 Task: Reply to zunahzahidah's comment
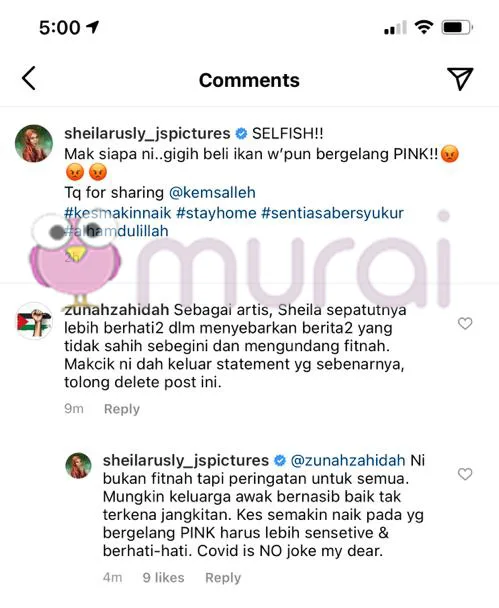coord(122,409)
